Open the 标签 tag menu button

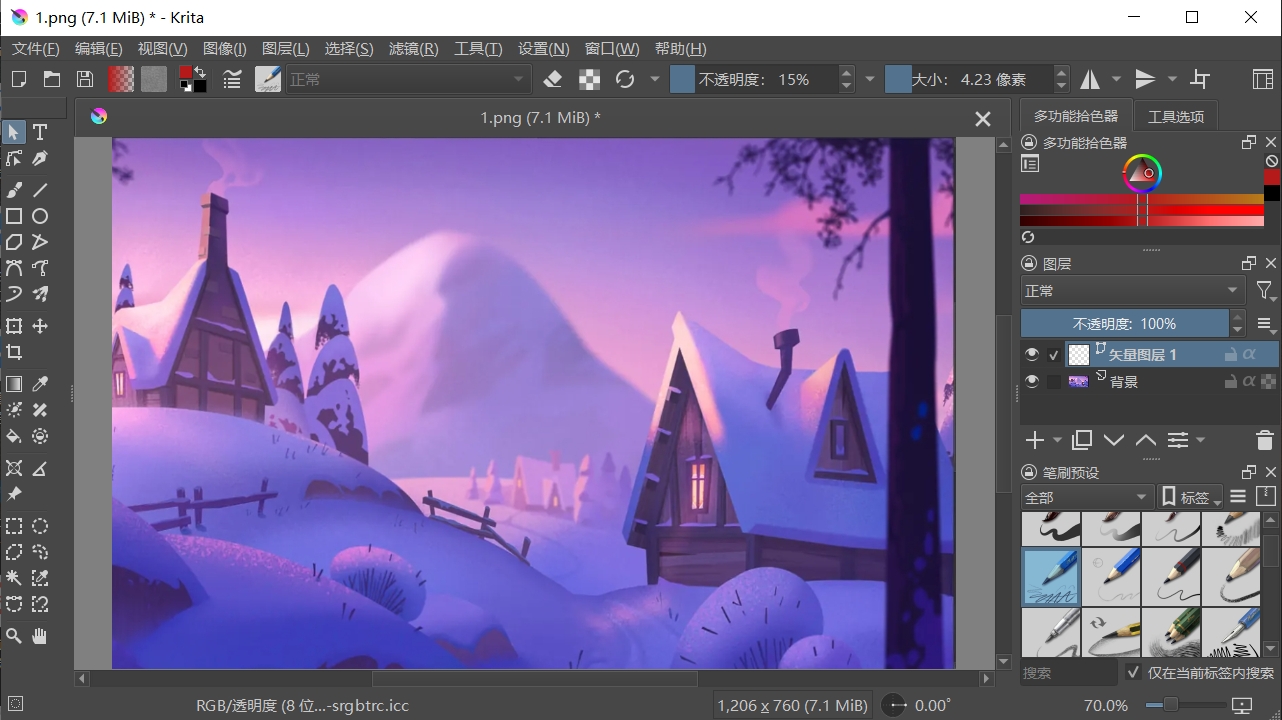coord(1190,497)
